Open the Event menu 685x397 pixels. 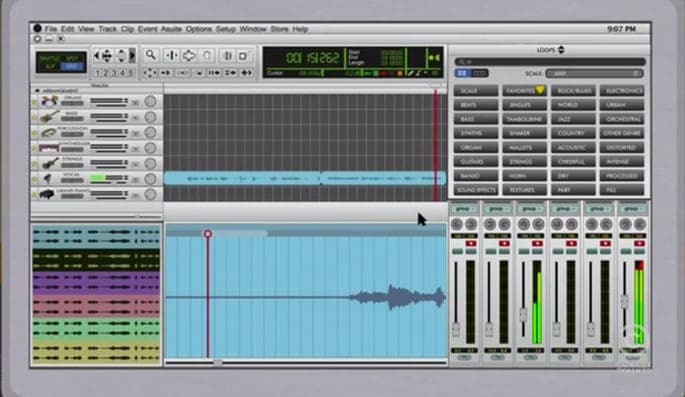click(x=147, y=29)
